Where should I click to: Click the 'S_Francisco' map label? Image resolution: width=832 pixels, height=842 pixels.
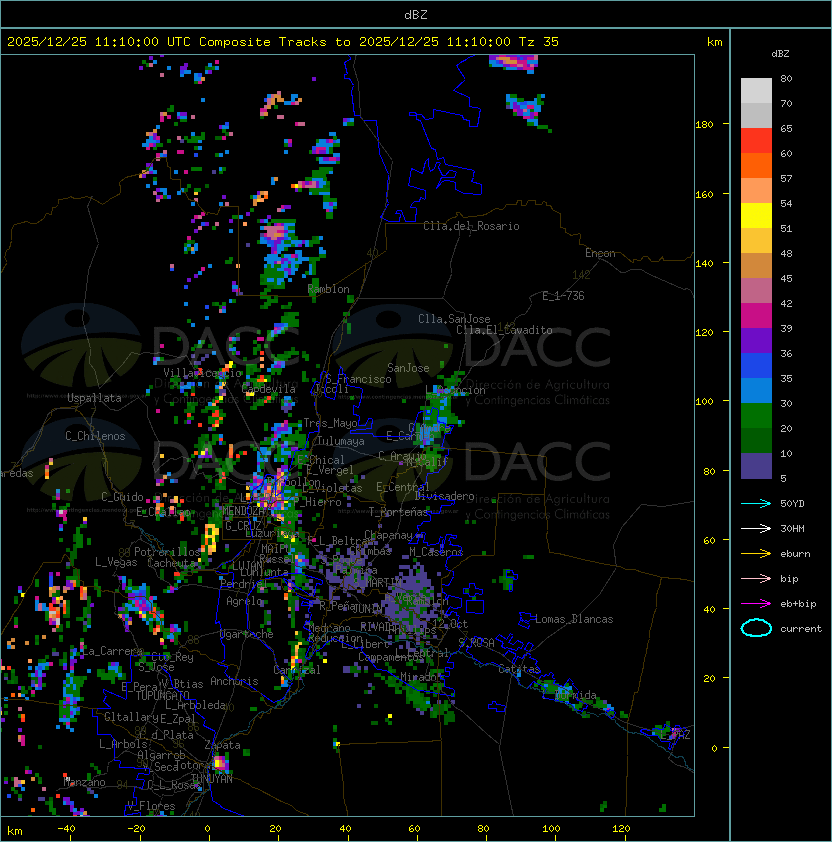(x=358, y=379)
